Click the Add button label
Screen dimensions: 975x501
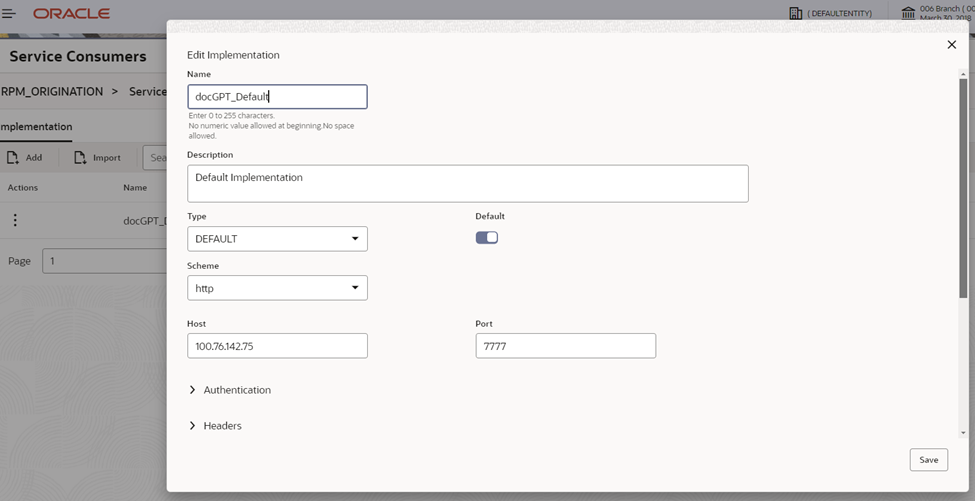click(34, 158)
